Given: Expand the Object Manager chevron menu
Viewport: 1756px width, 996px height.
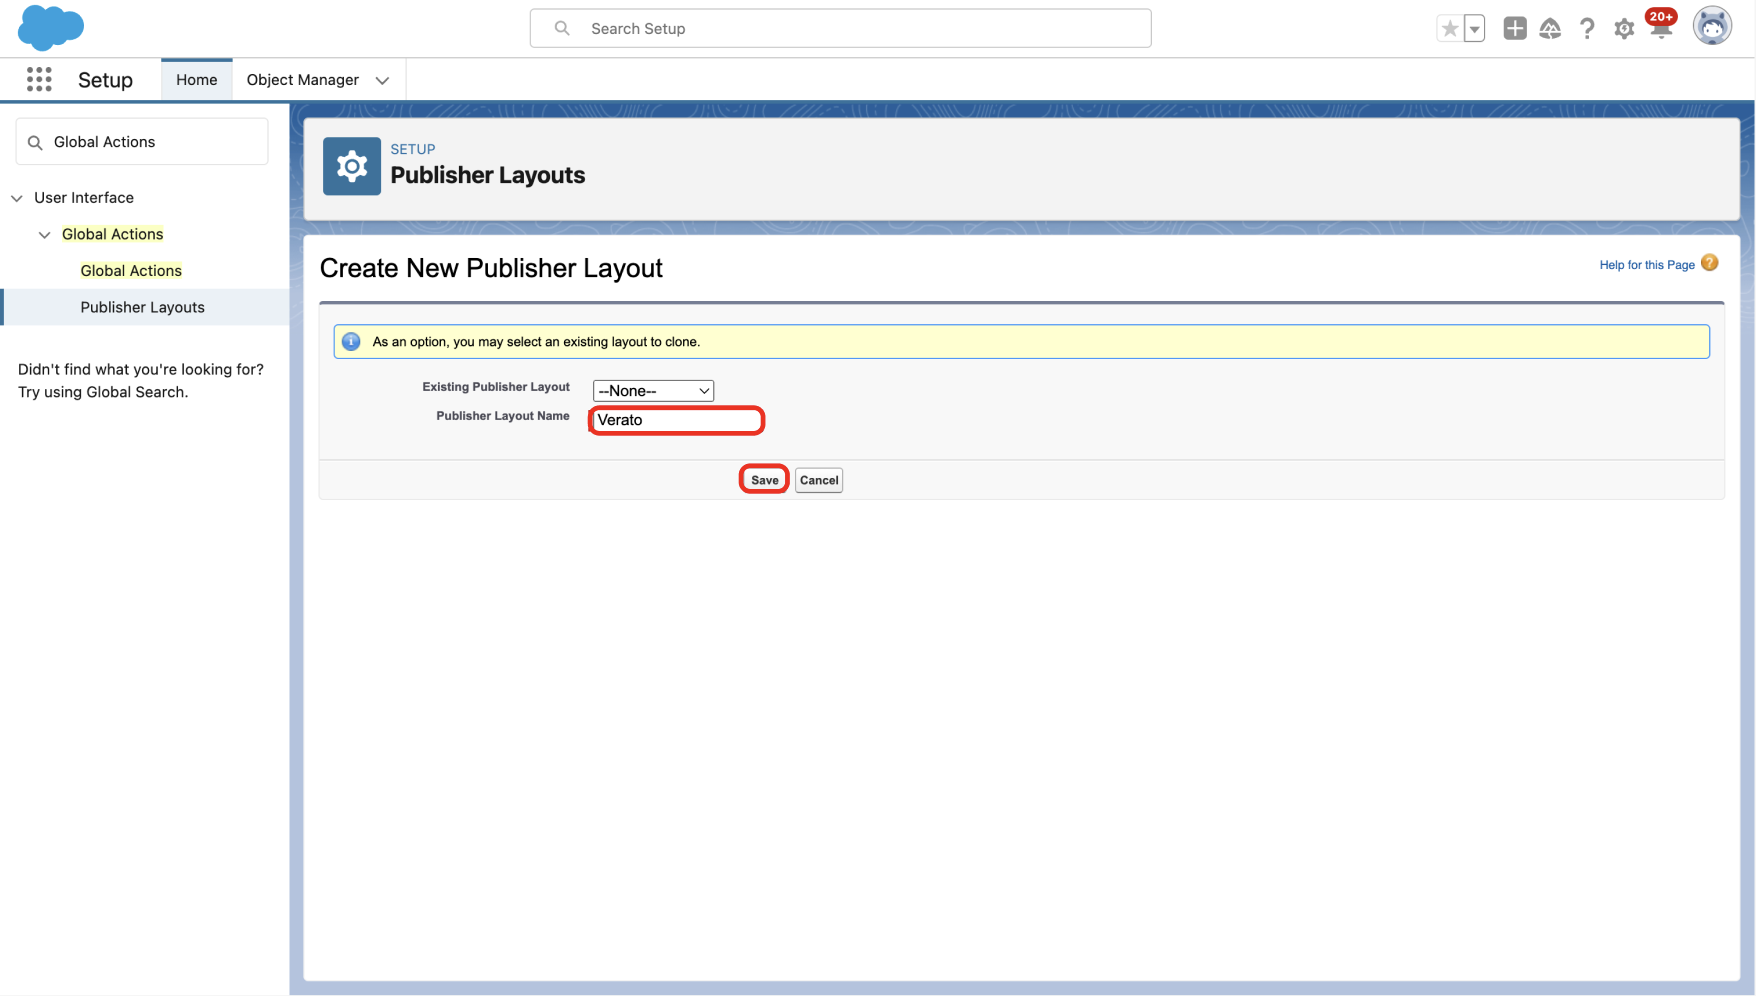Looking at the screenshot, I should 383,80.
